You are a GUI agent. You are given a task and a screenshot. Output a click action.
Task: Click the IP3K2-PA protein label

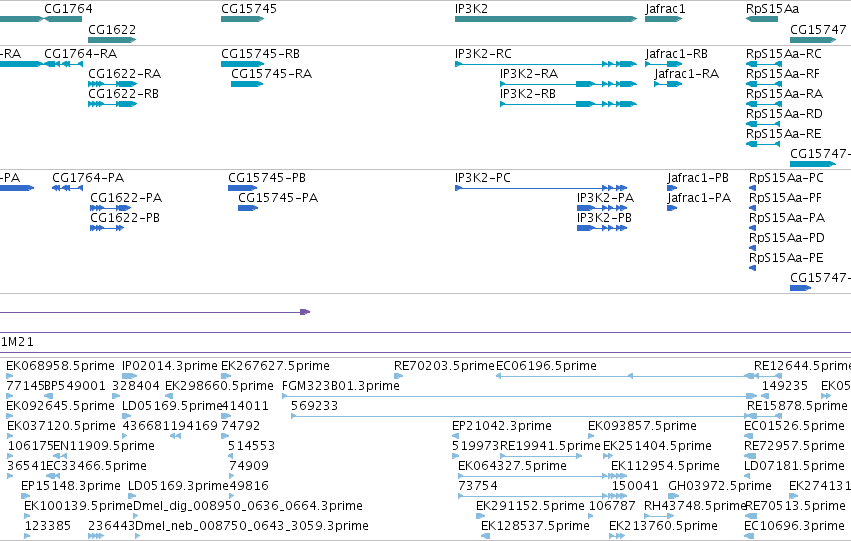605,198
